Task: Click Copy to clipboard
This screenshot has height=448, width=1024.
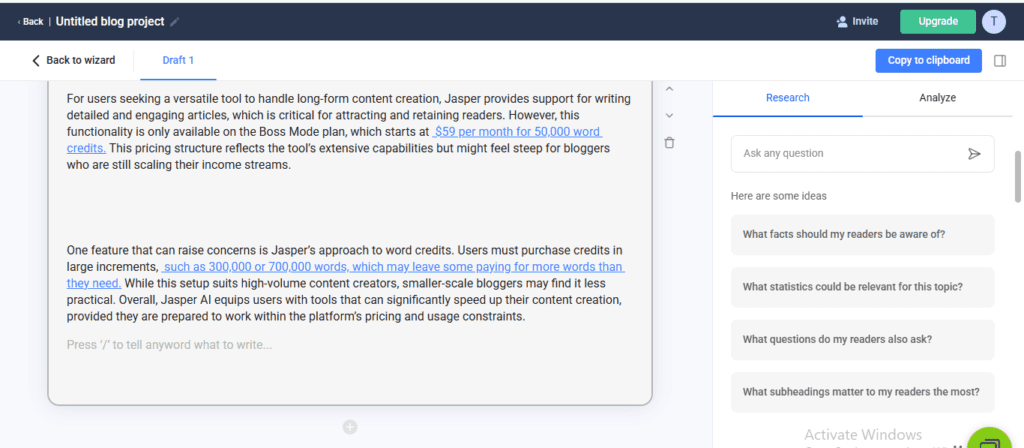Action: pyautogui.click(x=928, y=61)
